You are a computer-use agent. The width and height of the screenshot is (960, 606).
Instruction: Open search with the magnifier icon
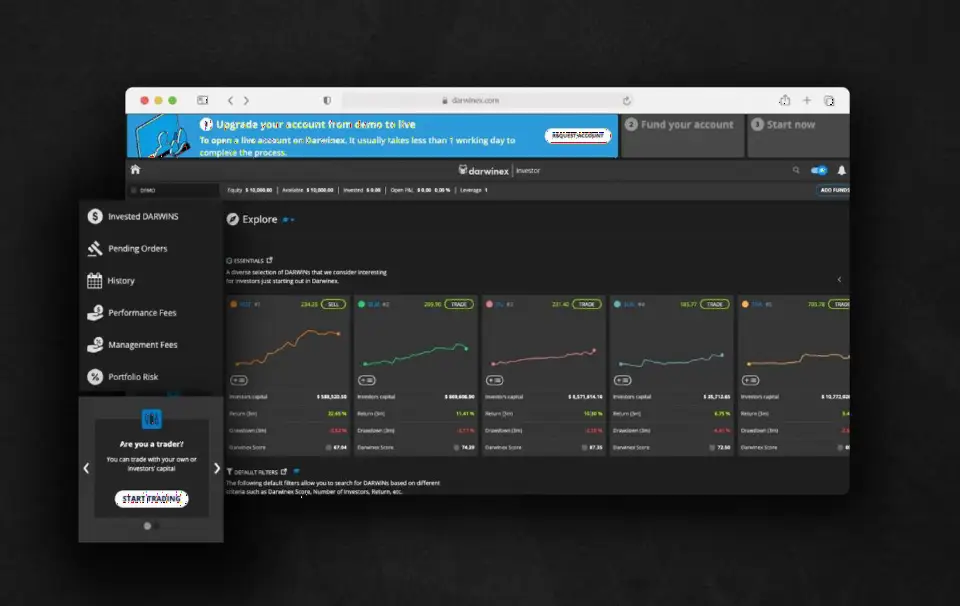[x=796, y=170]
